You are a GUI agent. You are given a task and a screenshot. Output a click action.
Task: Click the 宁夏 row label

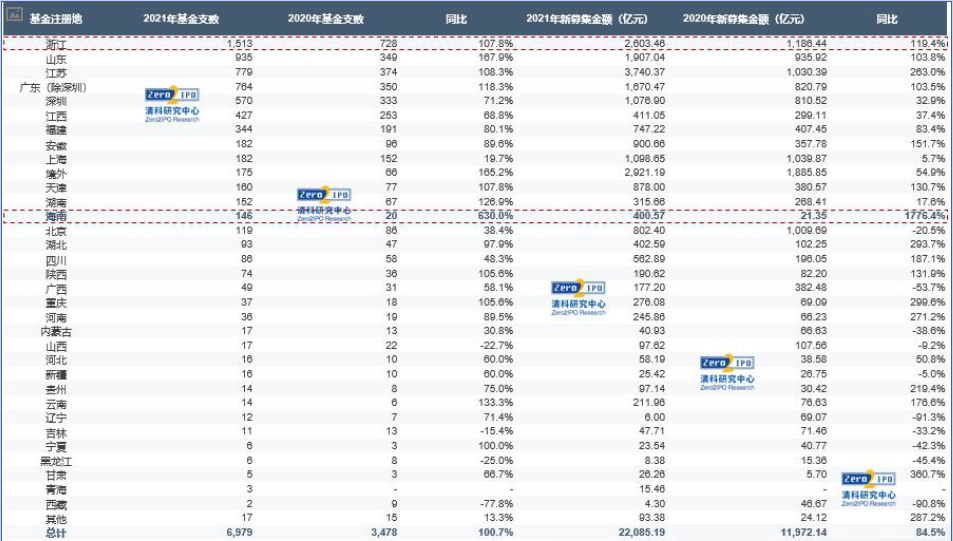click(56, 446)
